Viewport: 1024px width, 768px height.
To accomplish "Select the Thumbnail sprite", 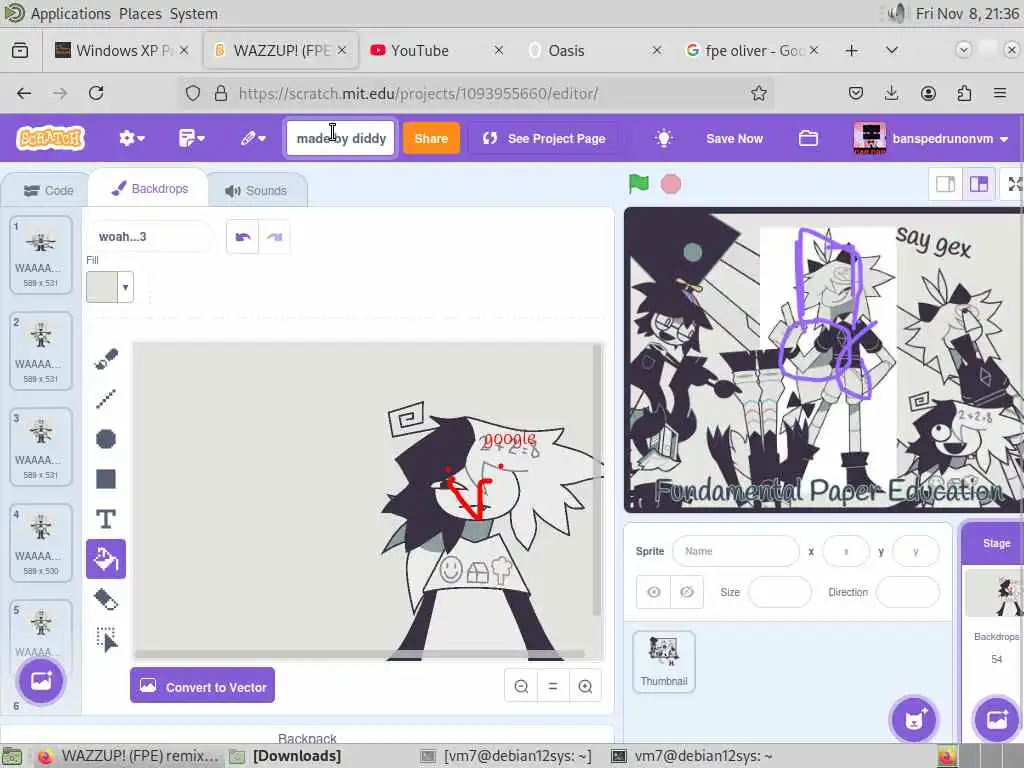I will tap(664, 662).
